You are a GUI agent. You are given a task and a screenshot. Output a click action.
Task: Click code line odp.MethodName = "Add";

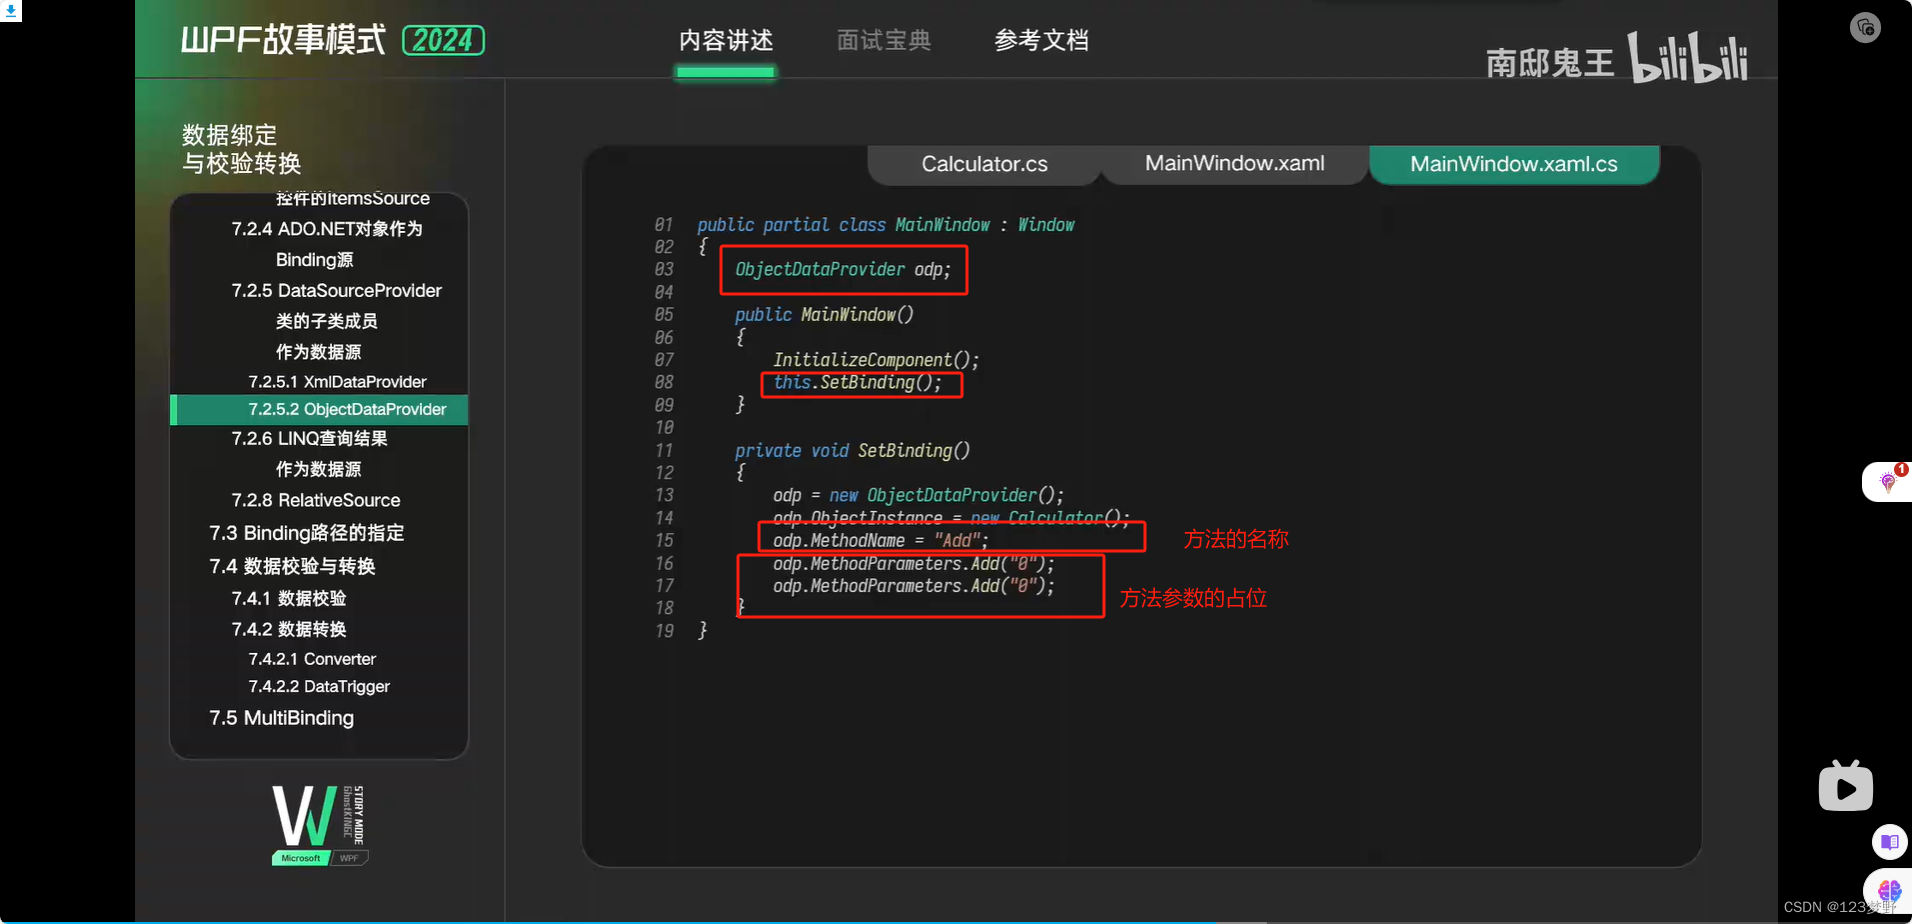click(880, 540)
